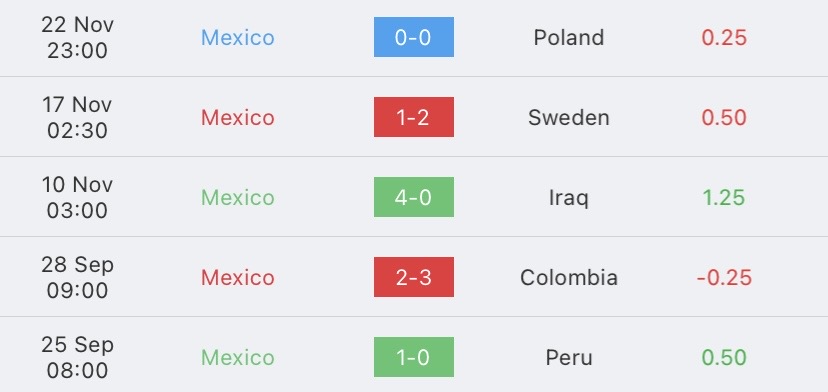Open the Peru team page

pos(569,358)
